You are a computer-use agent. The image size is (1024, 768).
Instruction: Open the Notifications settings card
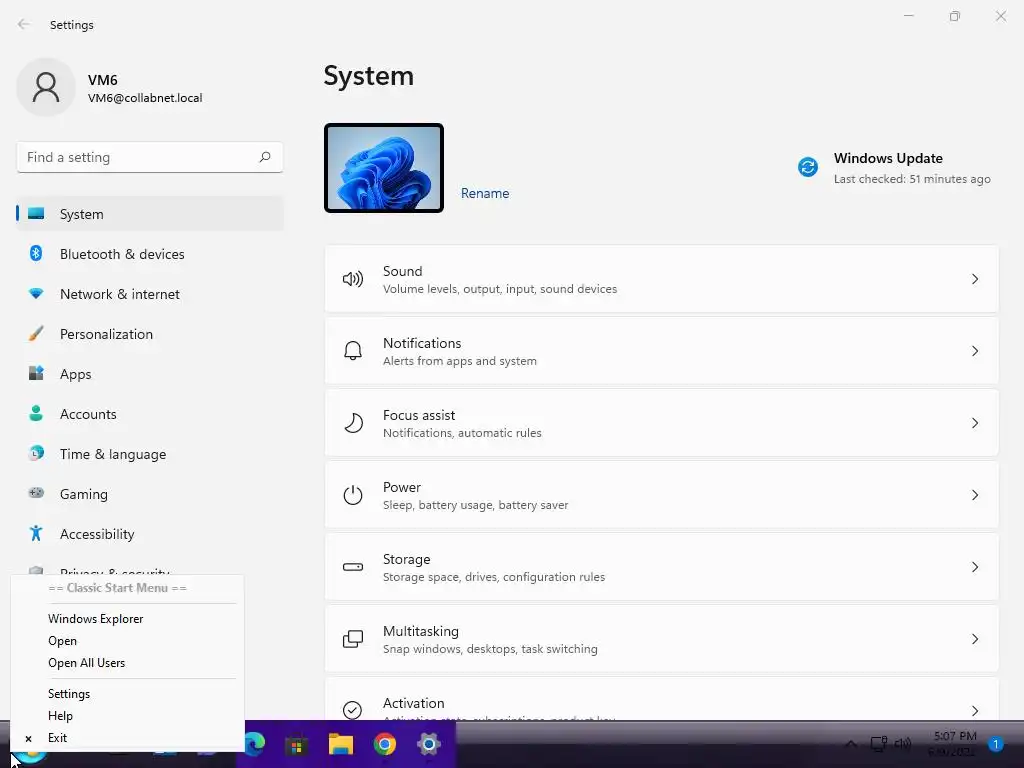click(661, 351)
